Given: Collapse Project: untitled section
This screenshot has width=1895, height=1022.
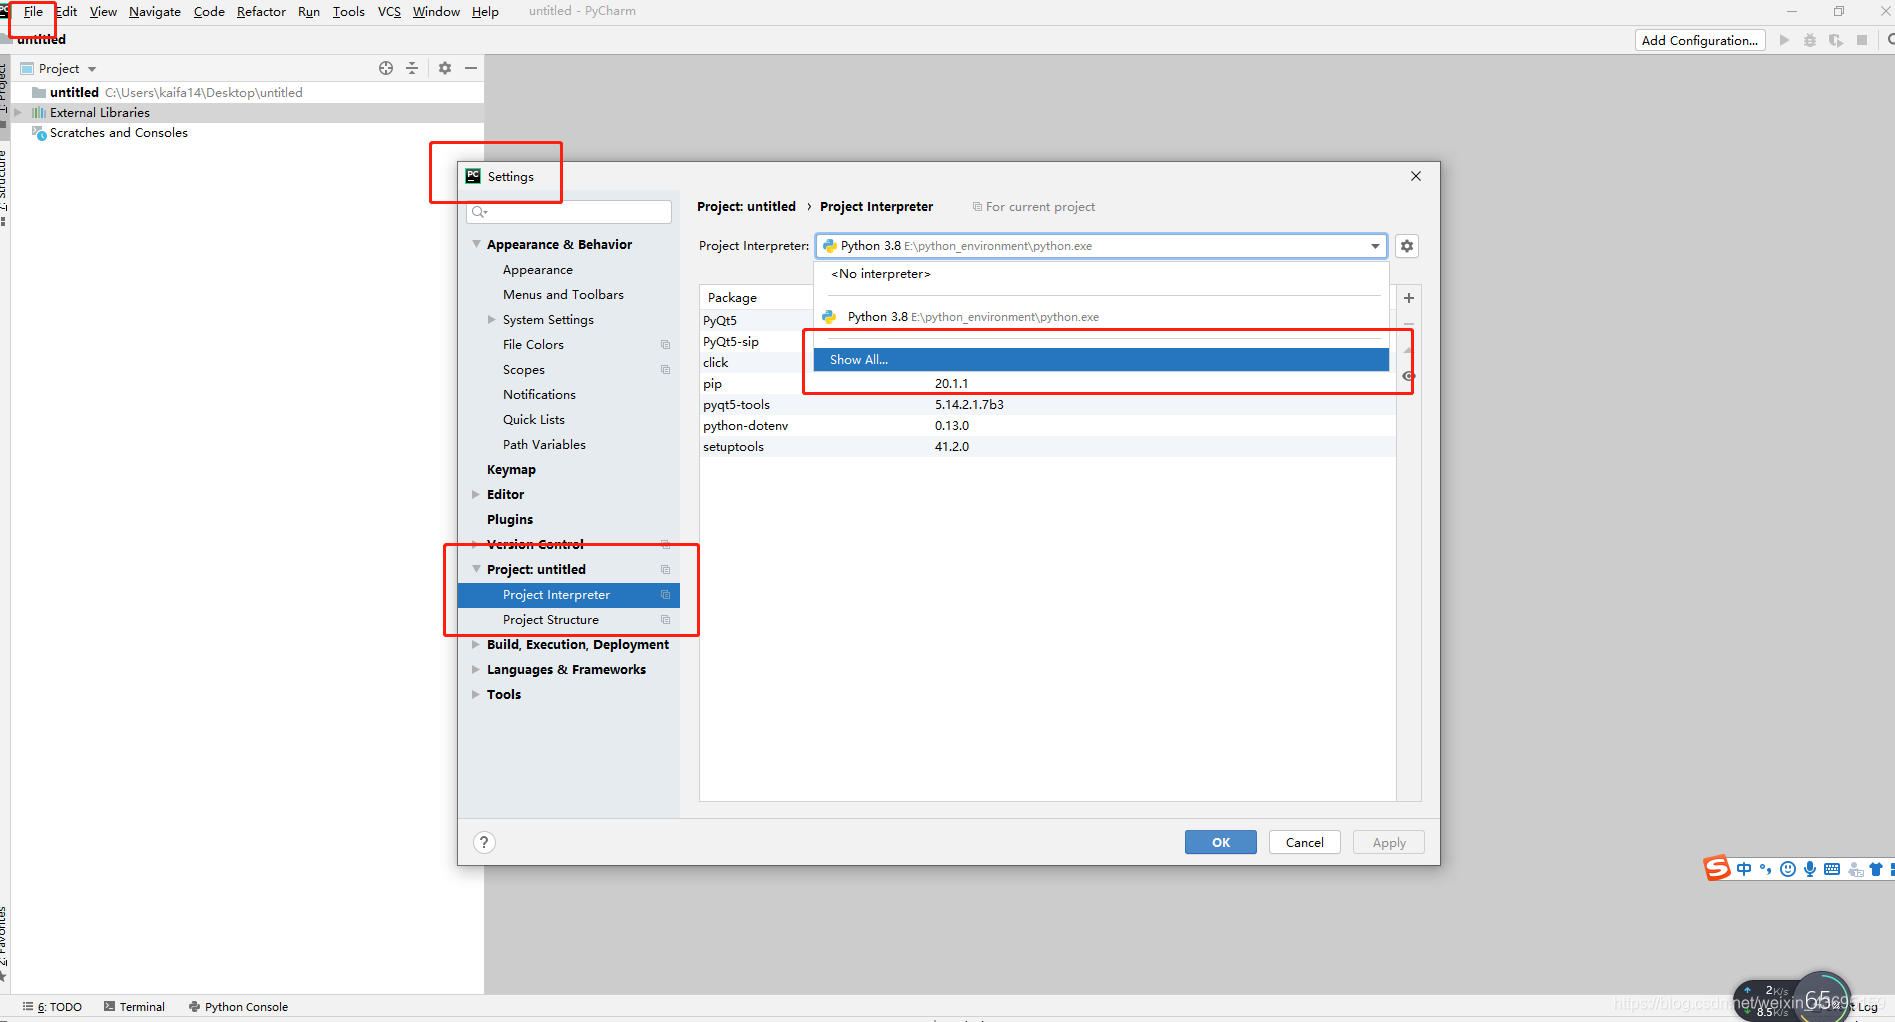Looking at the screenshot, I should point(476,569).
